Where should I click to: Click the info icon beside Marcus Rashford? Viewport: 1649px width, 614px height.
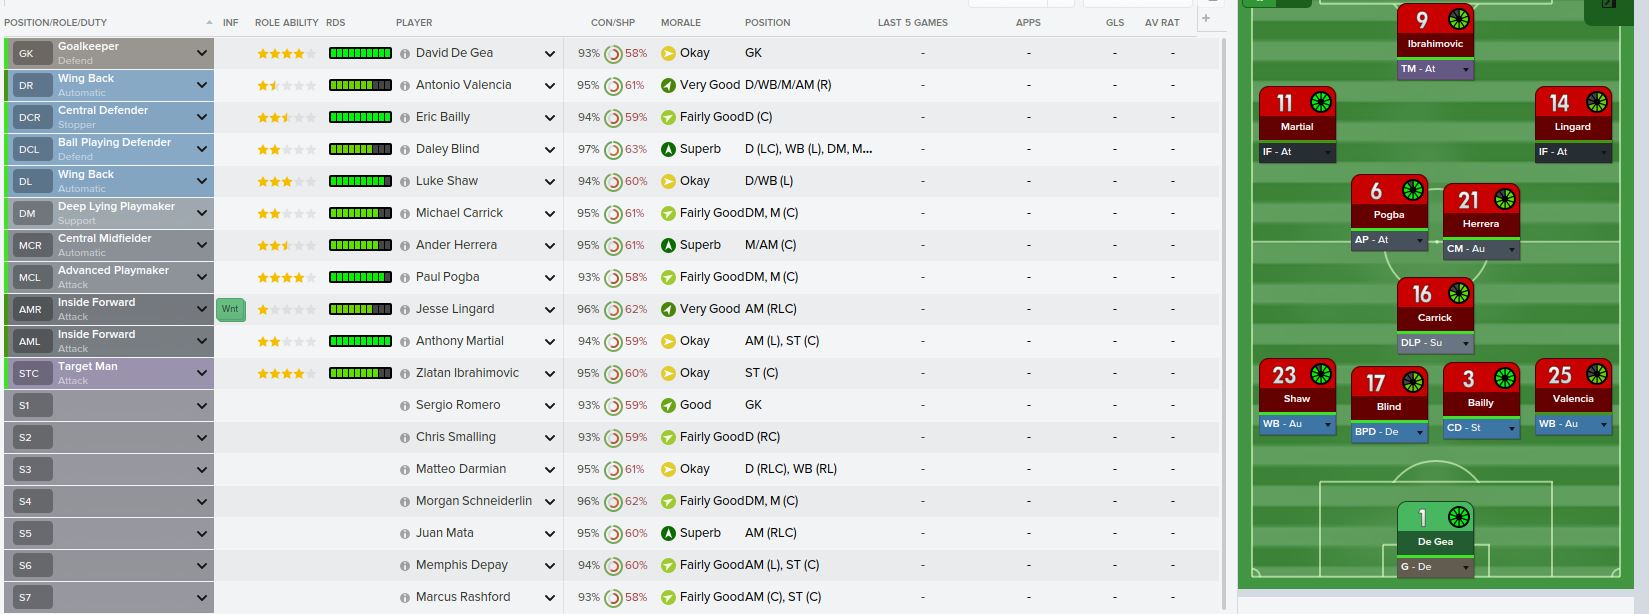pos(405,598)
